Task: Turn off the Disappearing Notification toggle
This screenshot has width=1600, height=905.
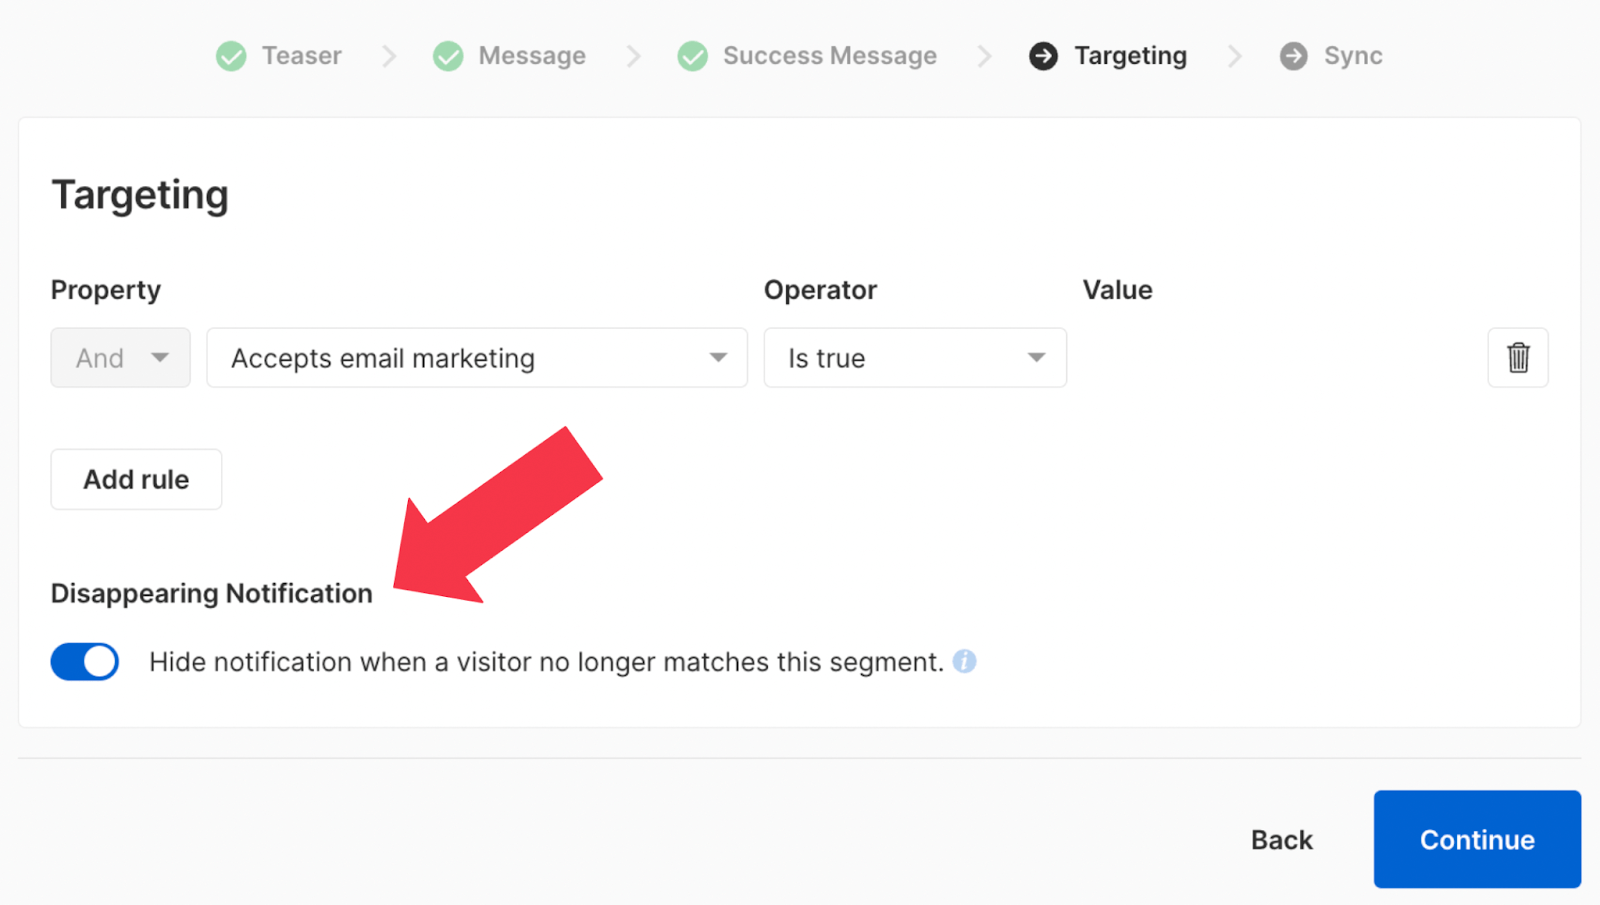Action: (x=85, y=661)
